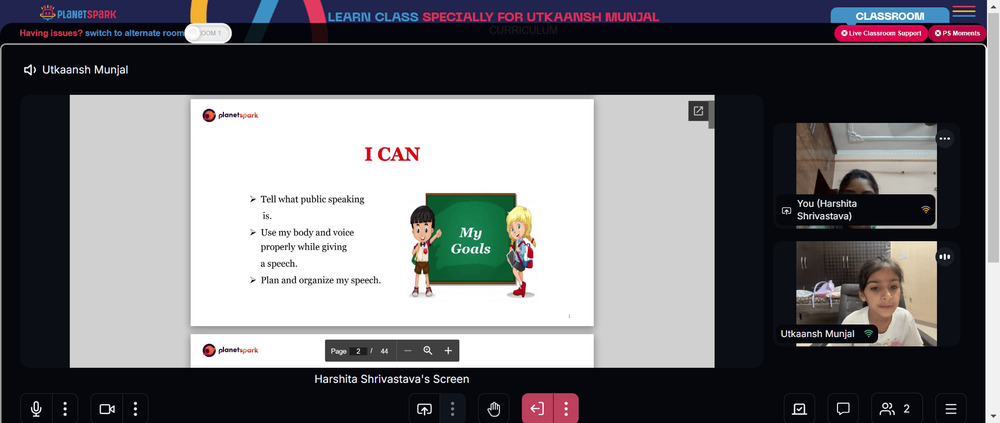The width and height of the screenshot is (1000, 423).
Task: Click the PlanetSpark logo in header
Action: click(x=78, y=12)
